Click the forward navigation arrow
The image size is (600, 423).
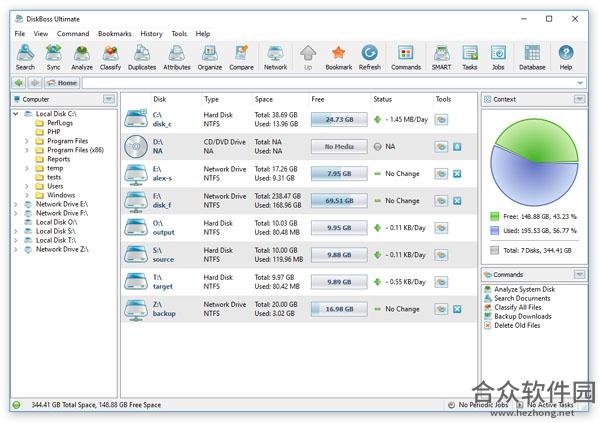point(35,83)
